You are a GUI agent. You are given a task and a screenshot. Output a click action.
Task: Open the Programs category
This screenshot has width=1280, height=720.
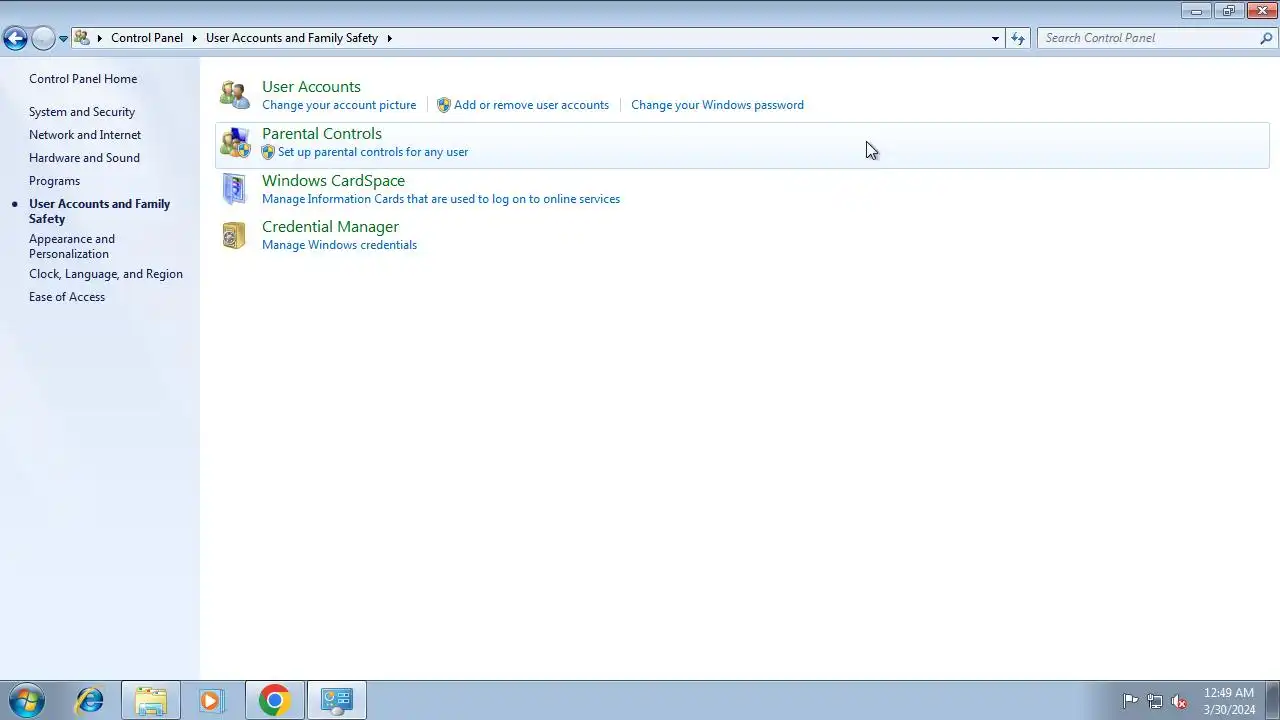click(x=54, y=181)
